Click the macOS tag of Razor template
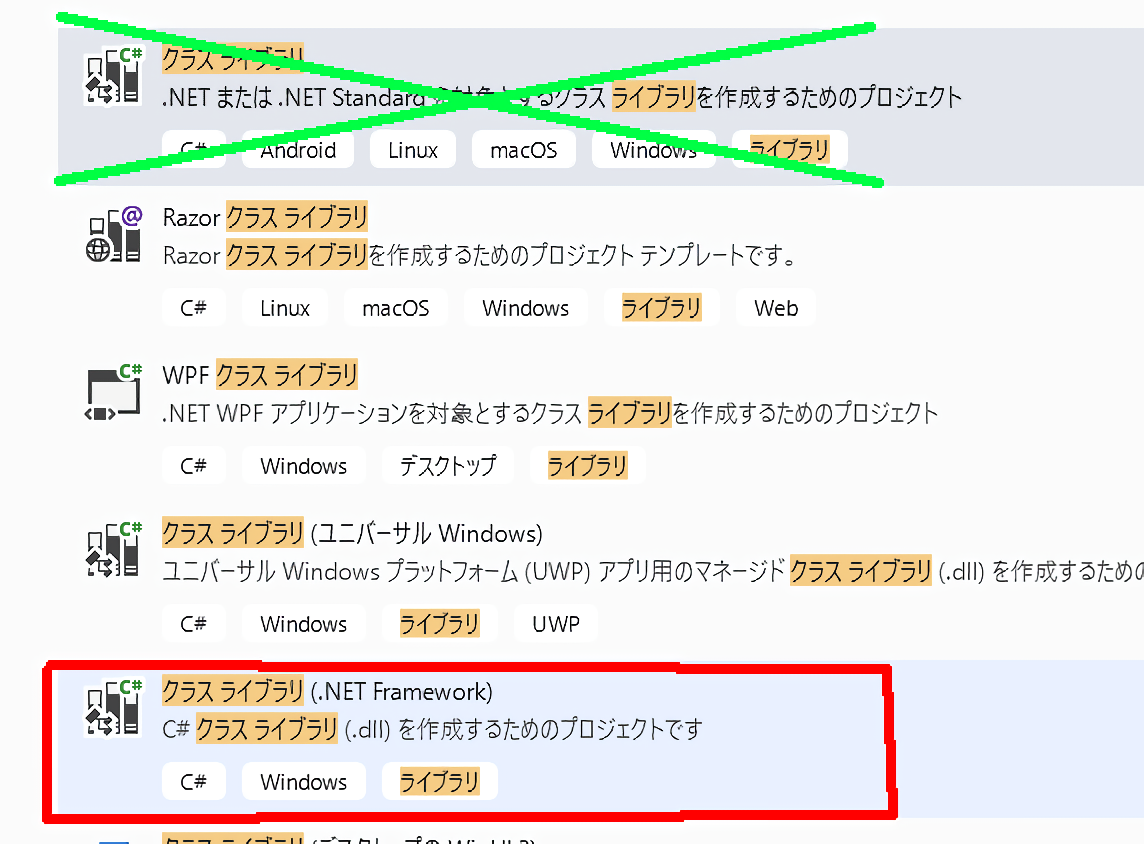This screenshot has height=844, width=1144. click(395, 308)
